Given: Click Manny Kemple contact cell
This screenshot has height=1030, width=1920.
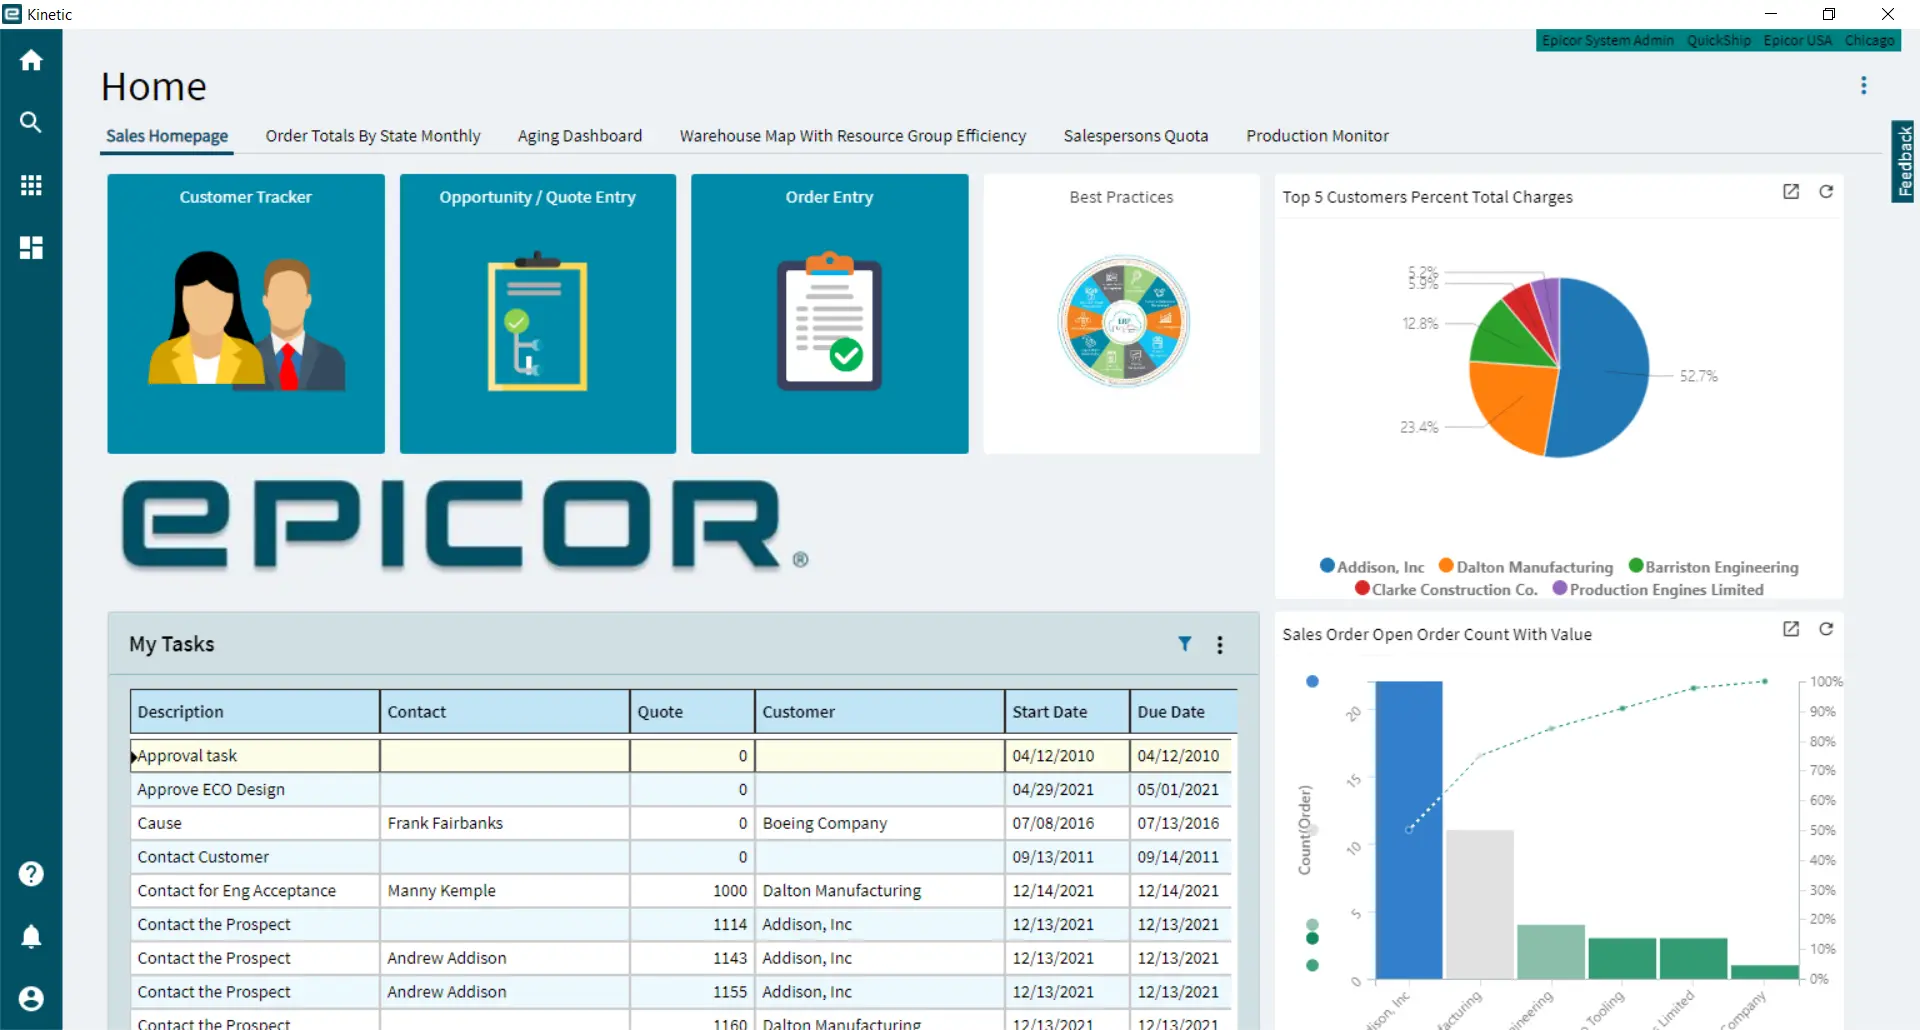Looking at the screenshot, I should [505, 891].
